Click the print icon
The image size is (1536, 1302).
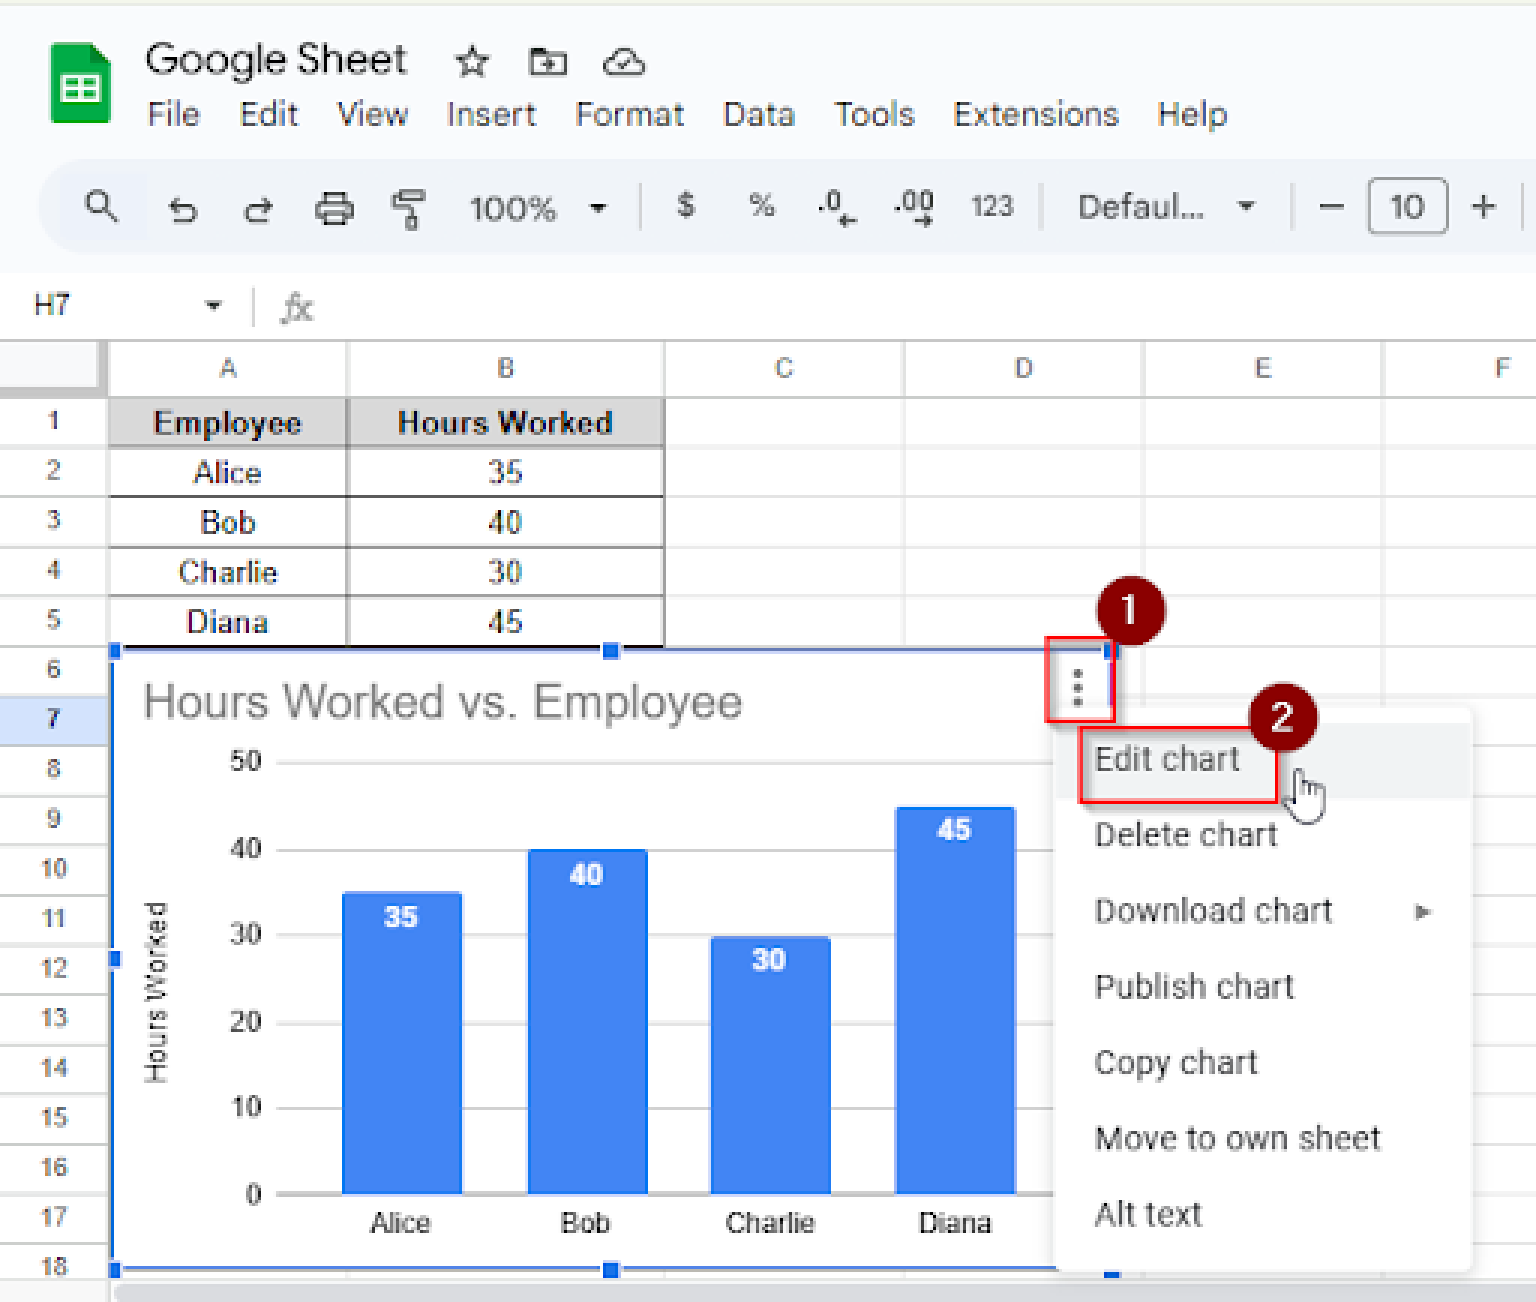334,208
